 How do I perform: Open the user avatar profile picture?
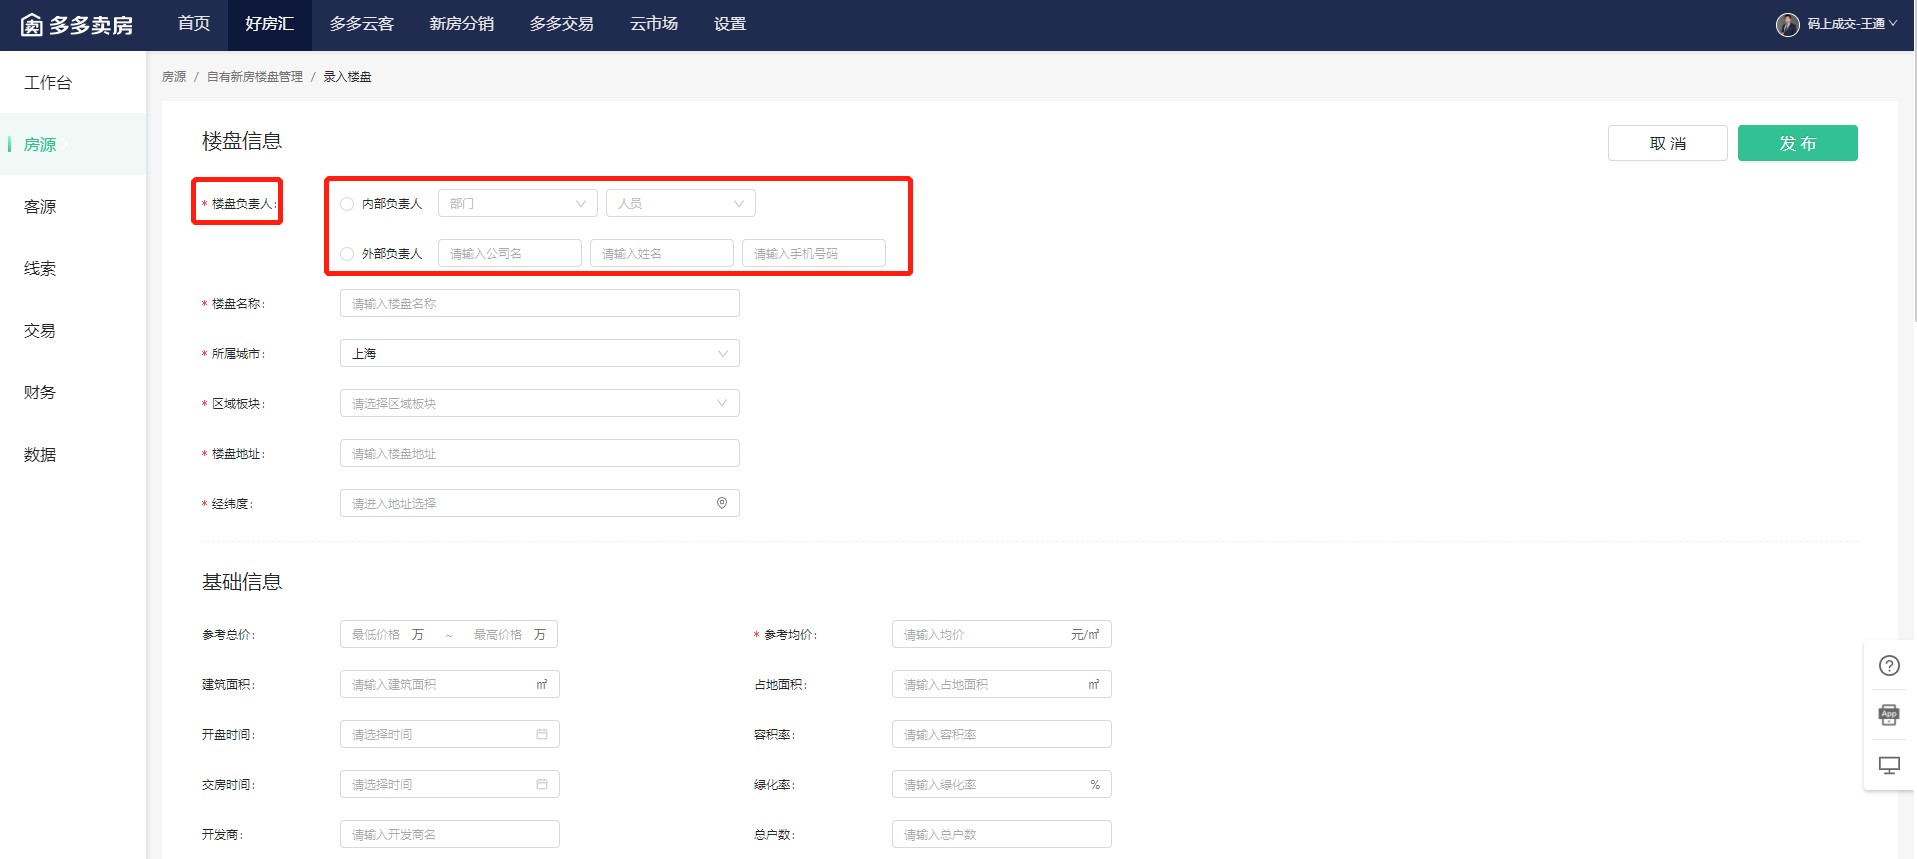1787,25
